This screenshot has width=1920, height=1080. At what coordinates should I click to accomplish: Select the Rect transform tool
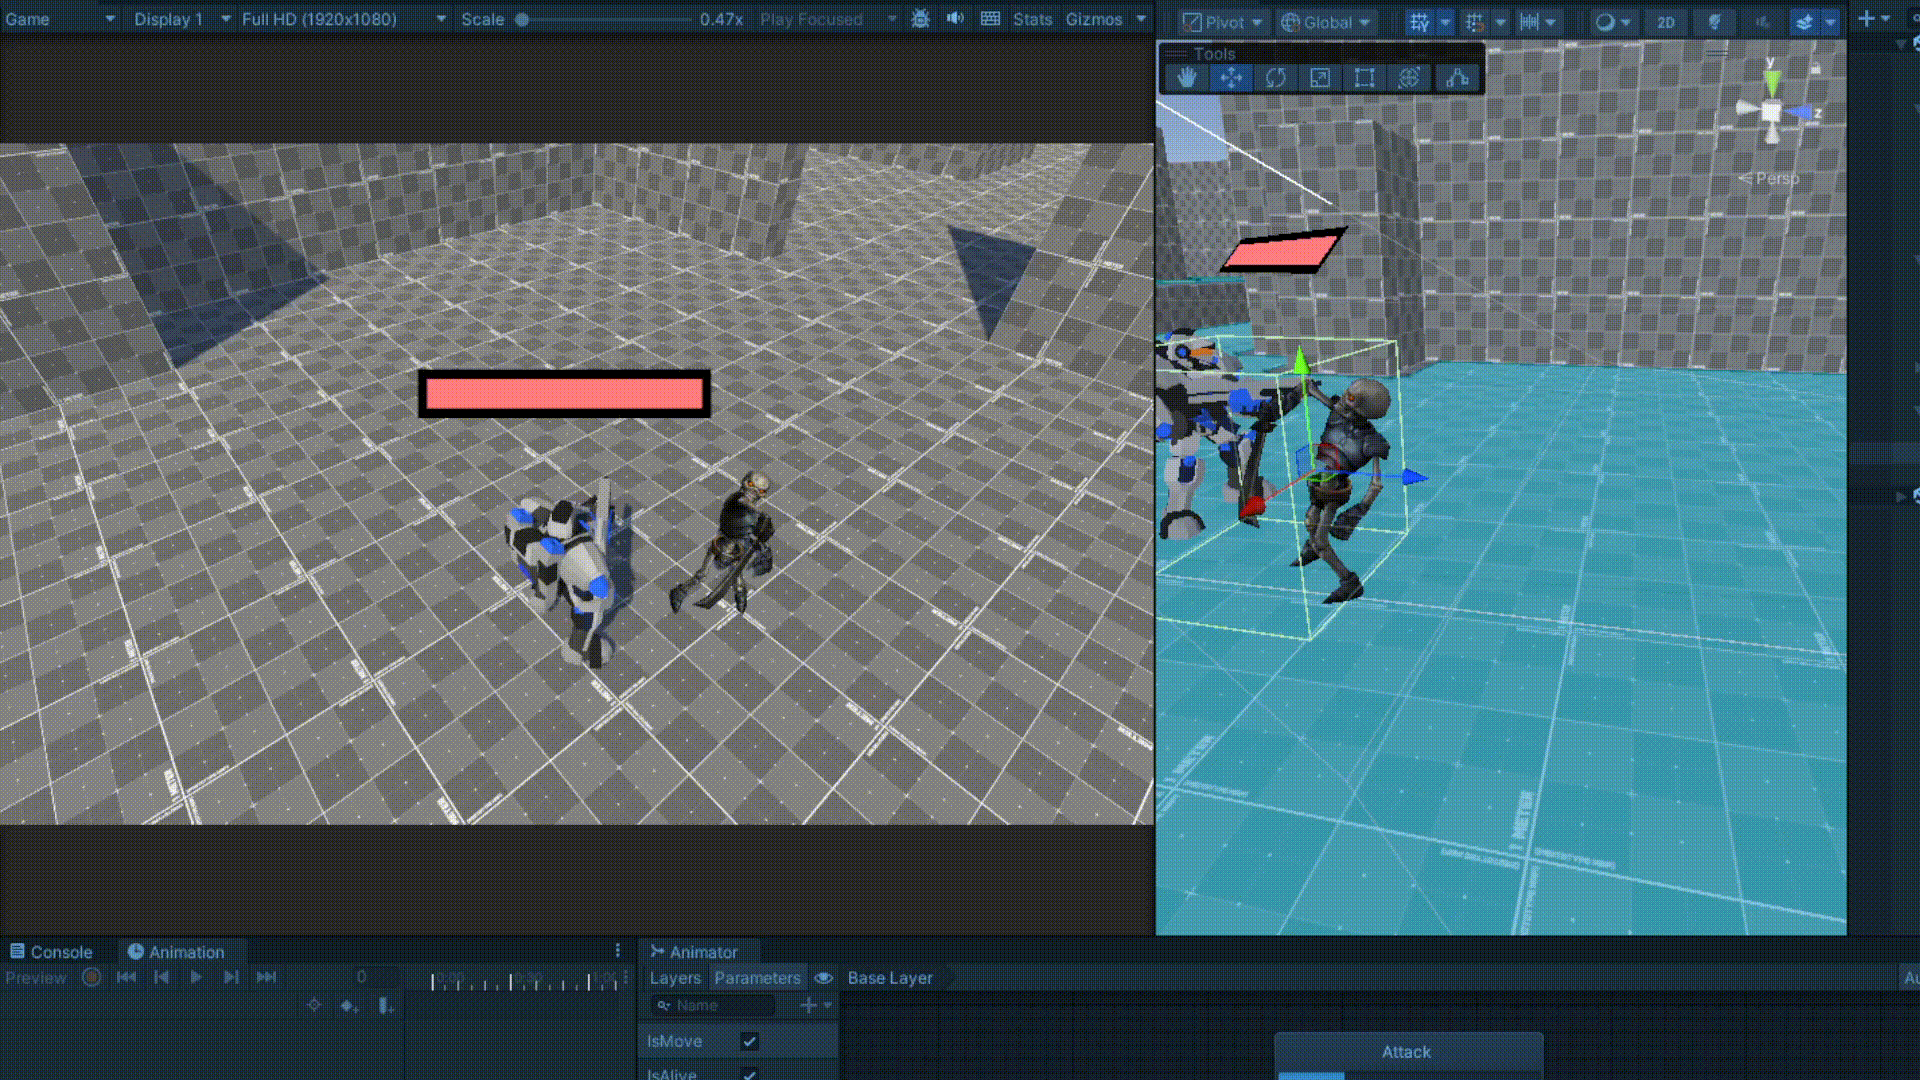[x=1364, y=78]
